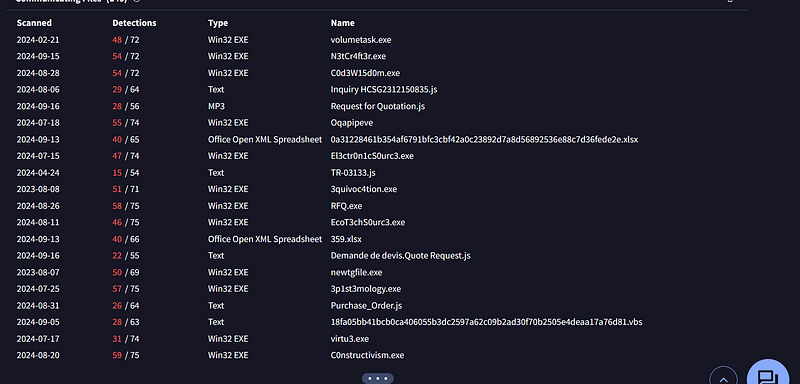Viewport: 800px width, 384px height.
Task: Open file N3tCr4ft3r.exe
Action: pyautogui.click(x=358, y=56)
